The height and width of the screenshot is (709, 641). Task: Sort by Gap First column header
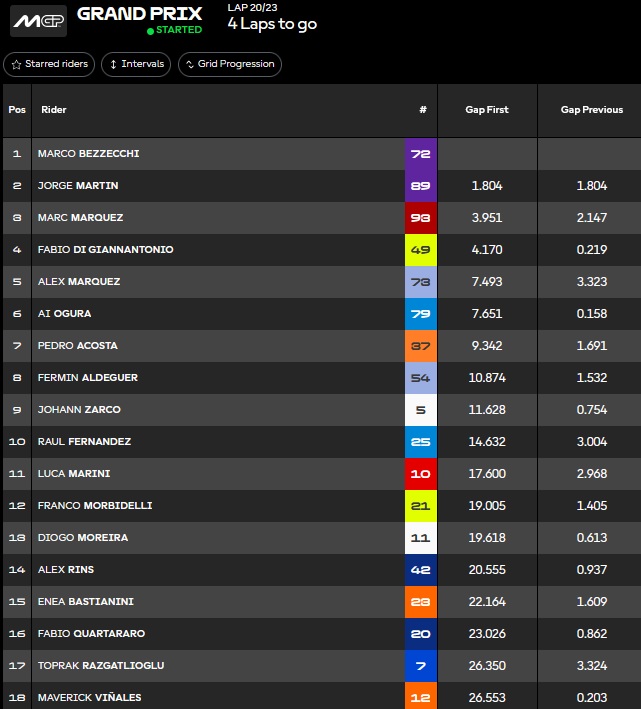487,110
